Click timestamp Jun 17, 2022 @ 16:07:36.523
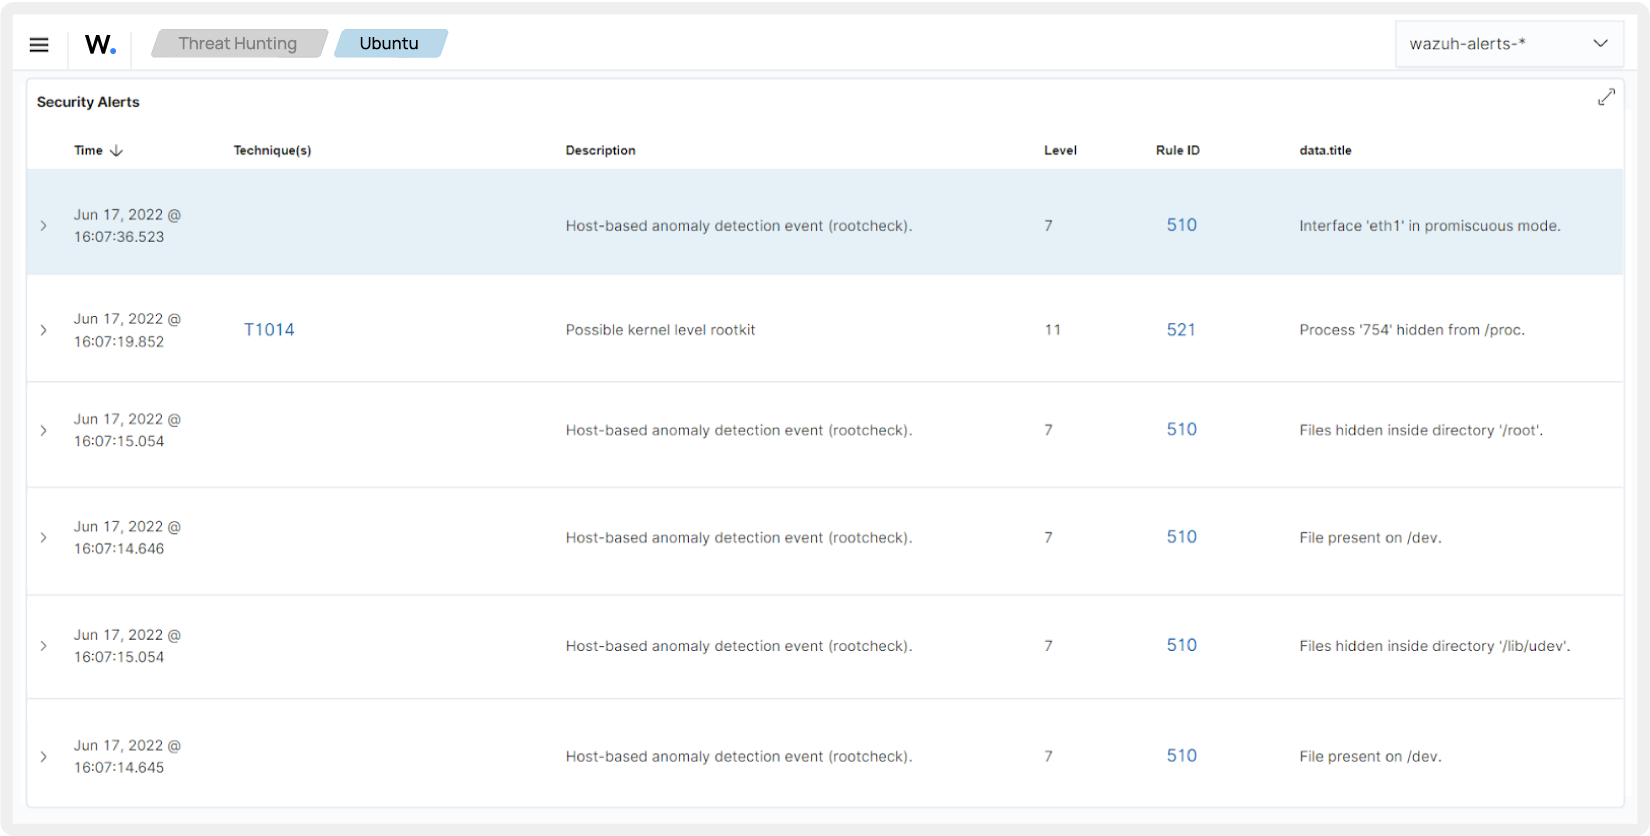Viewport: 1650px width, 836px height. coord(127,226)
